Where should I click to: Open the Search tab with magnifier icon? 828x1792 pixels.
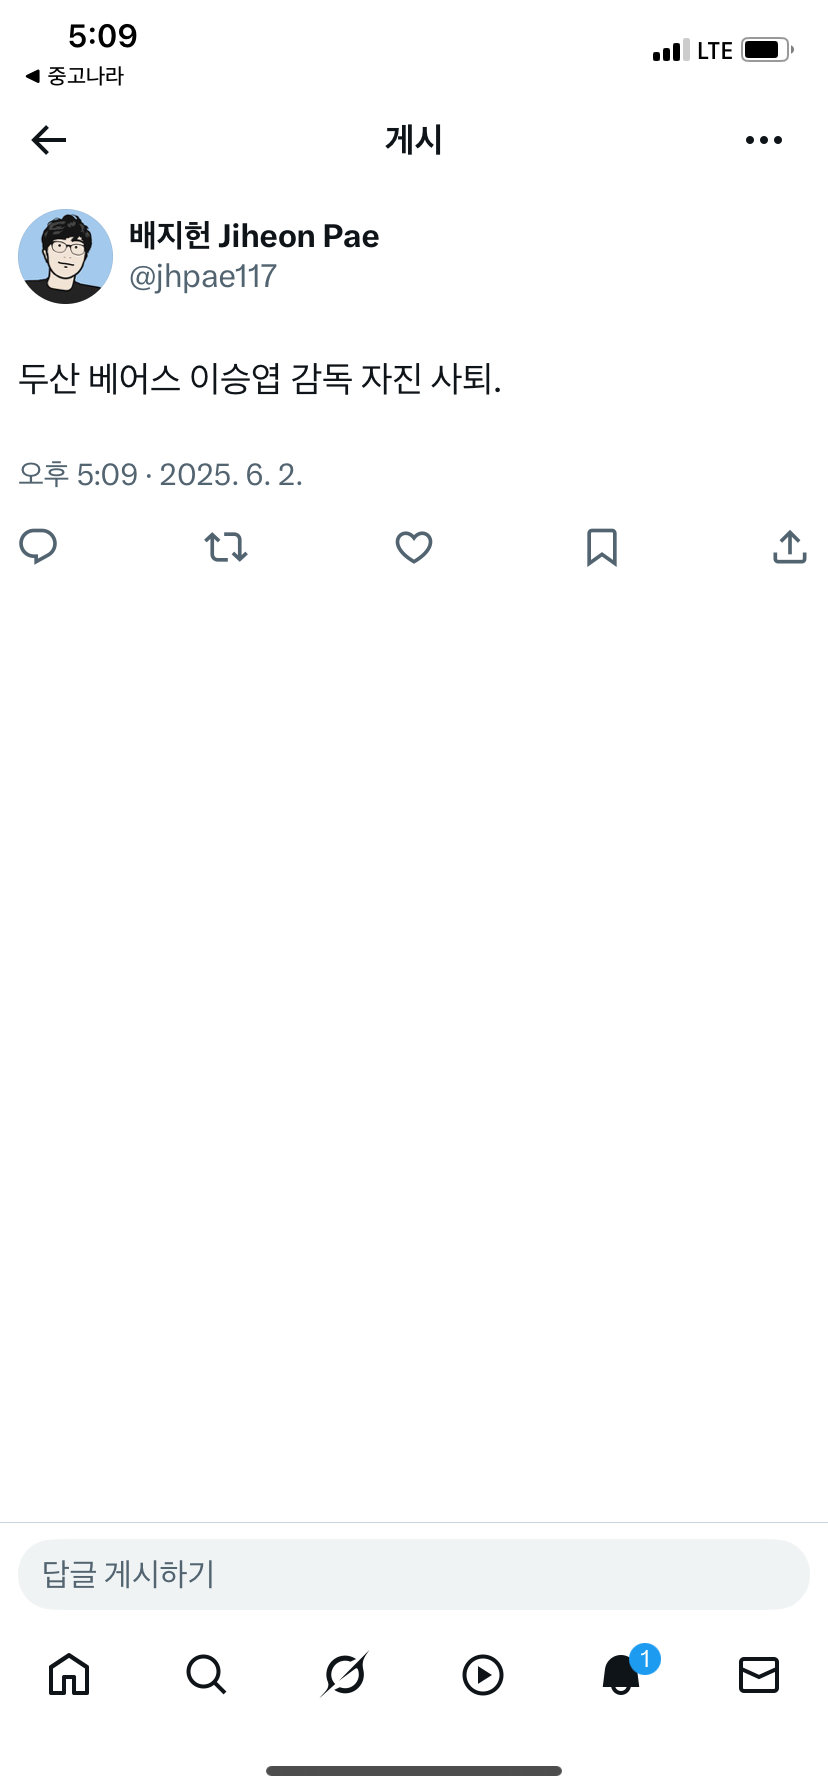click(x=207, y=1674)
